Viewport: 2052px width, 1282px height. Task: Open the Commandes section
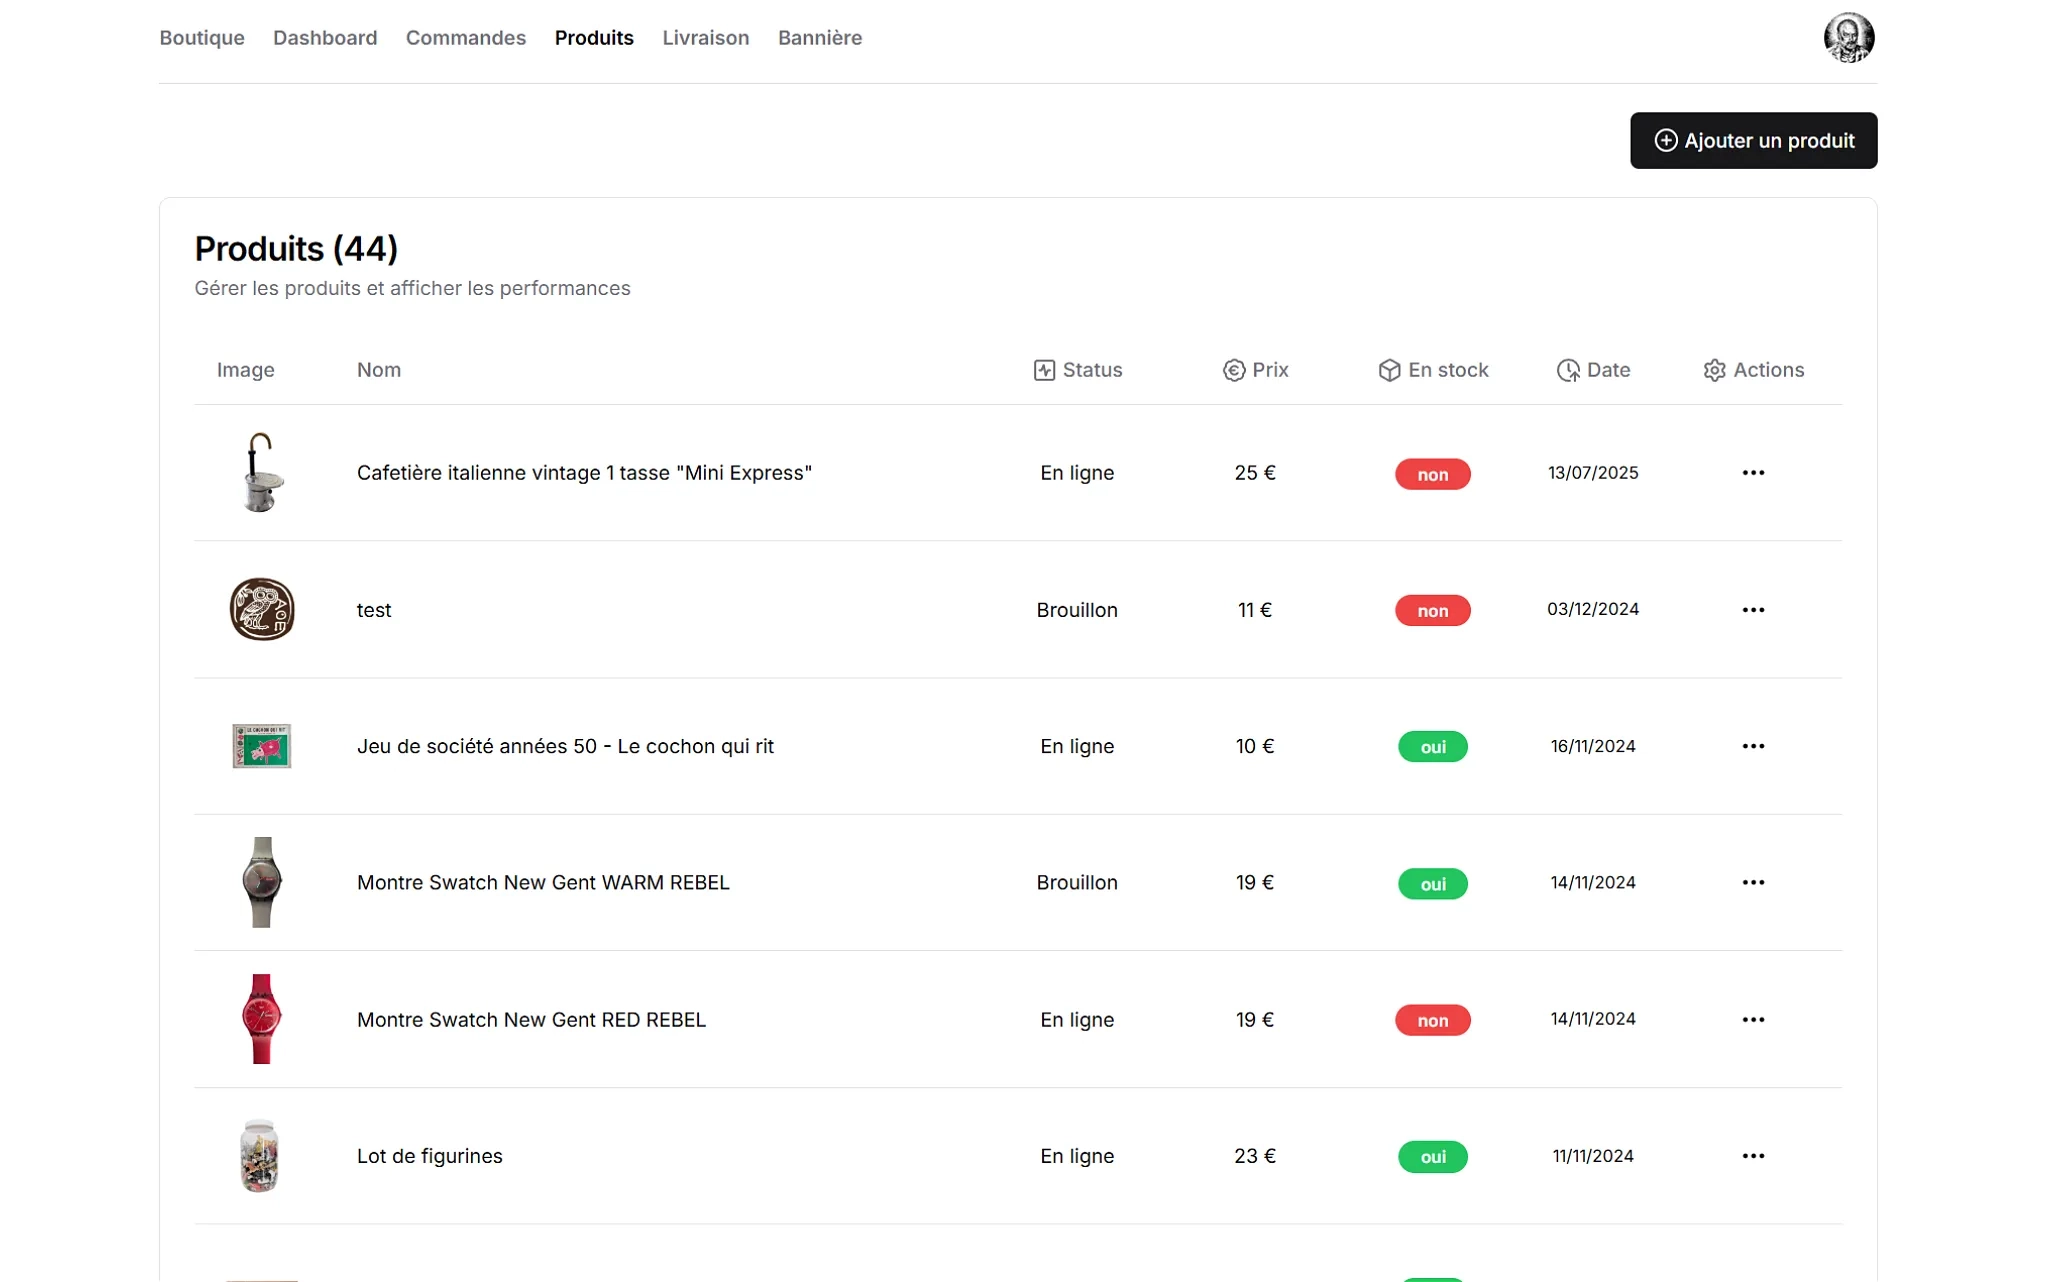pos(465,37)
